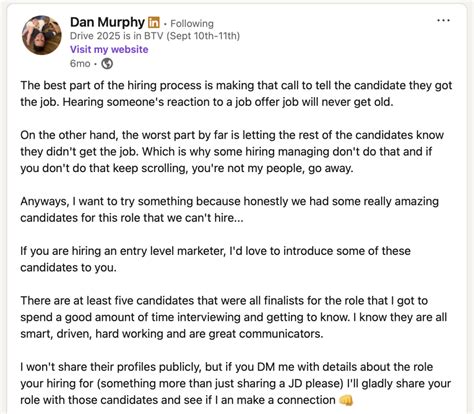Image resolution: width=474 pixels, height=414 pixels.
Task: Open Dan Murphy's profile photo
Action: pyautogui.click(x=42, y=35)
